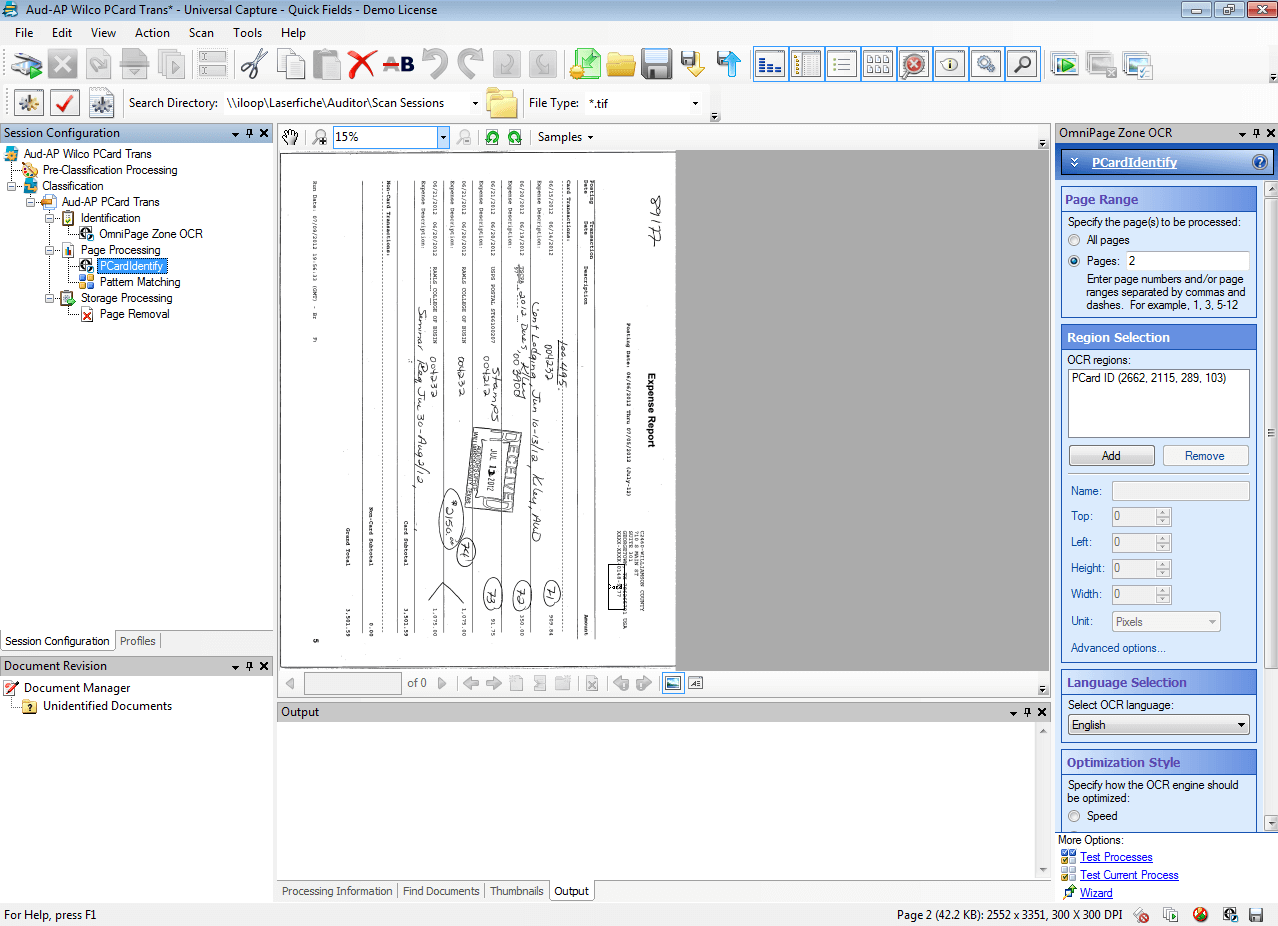Screen dimensions: 1278x926
Task: Toggle the image view mode button
Action: tap(673, 683)
